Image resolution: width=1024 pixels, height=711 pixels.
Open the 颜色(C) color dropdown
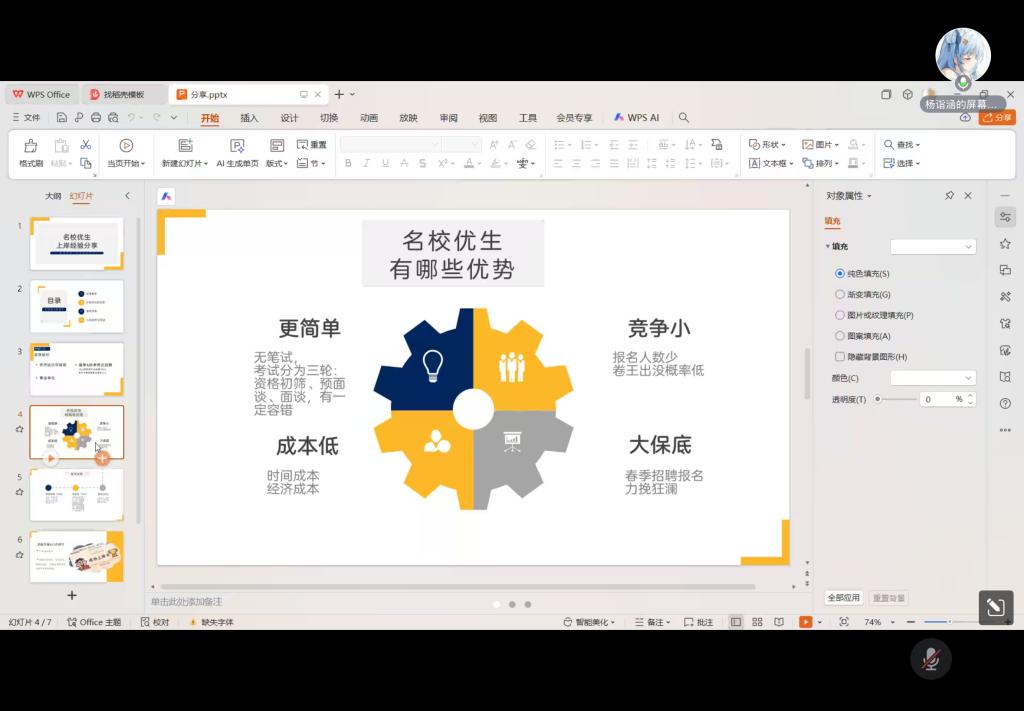click(932, 378)
